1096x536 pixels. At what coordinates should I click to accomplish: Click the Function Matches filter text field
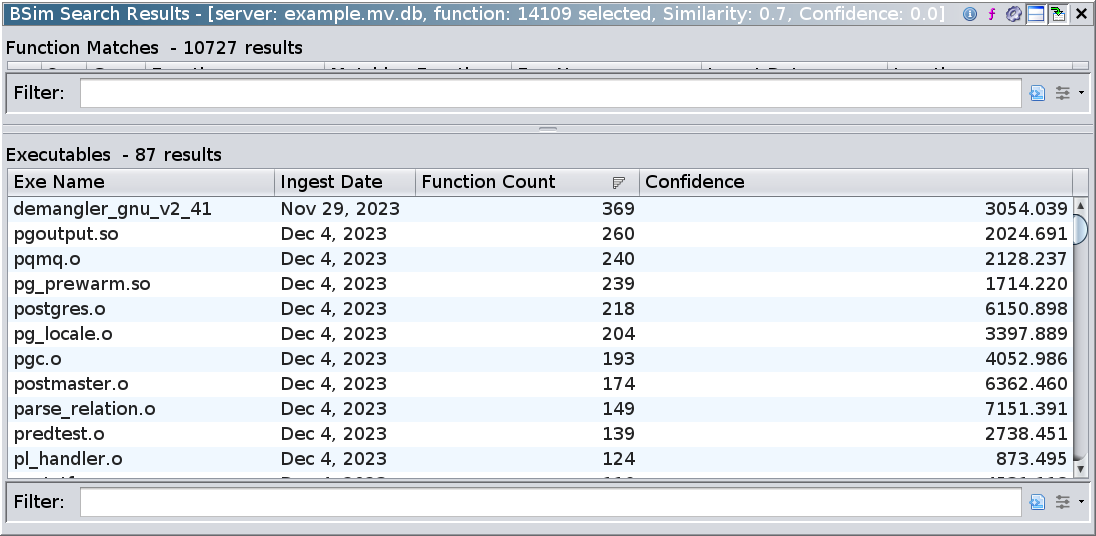pyautogui.click(x=550, y=93)
